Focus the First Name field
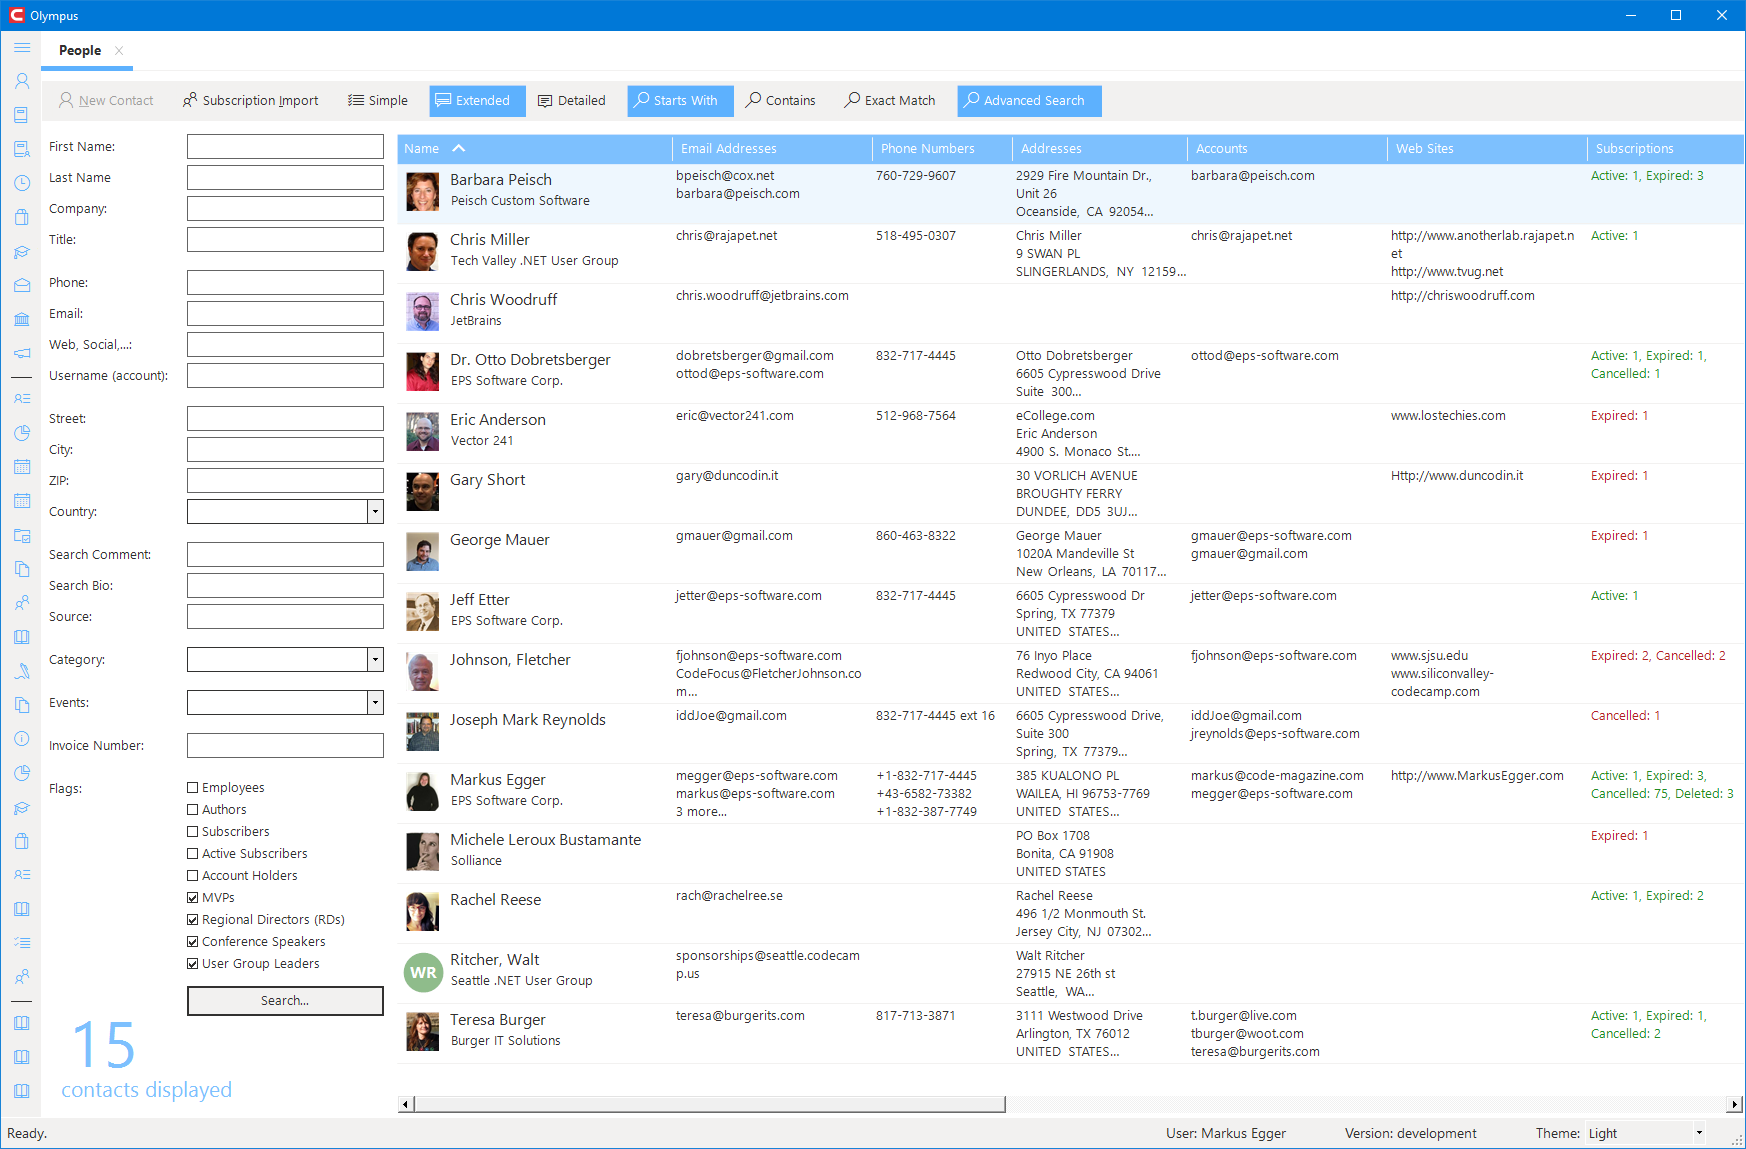 tap(285, 147)
